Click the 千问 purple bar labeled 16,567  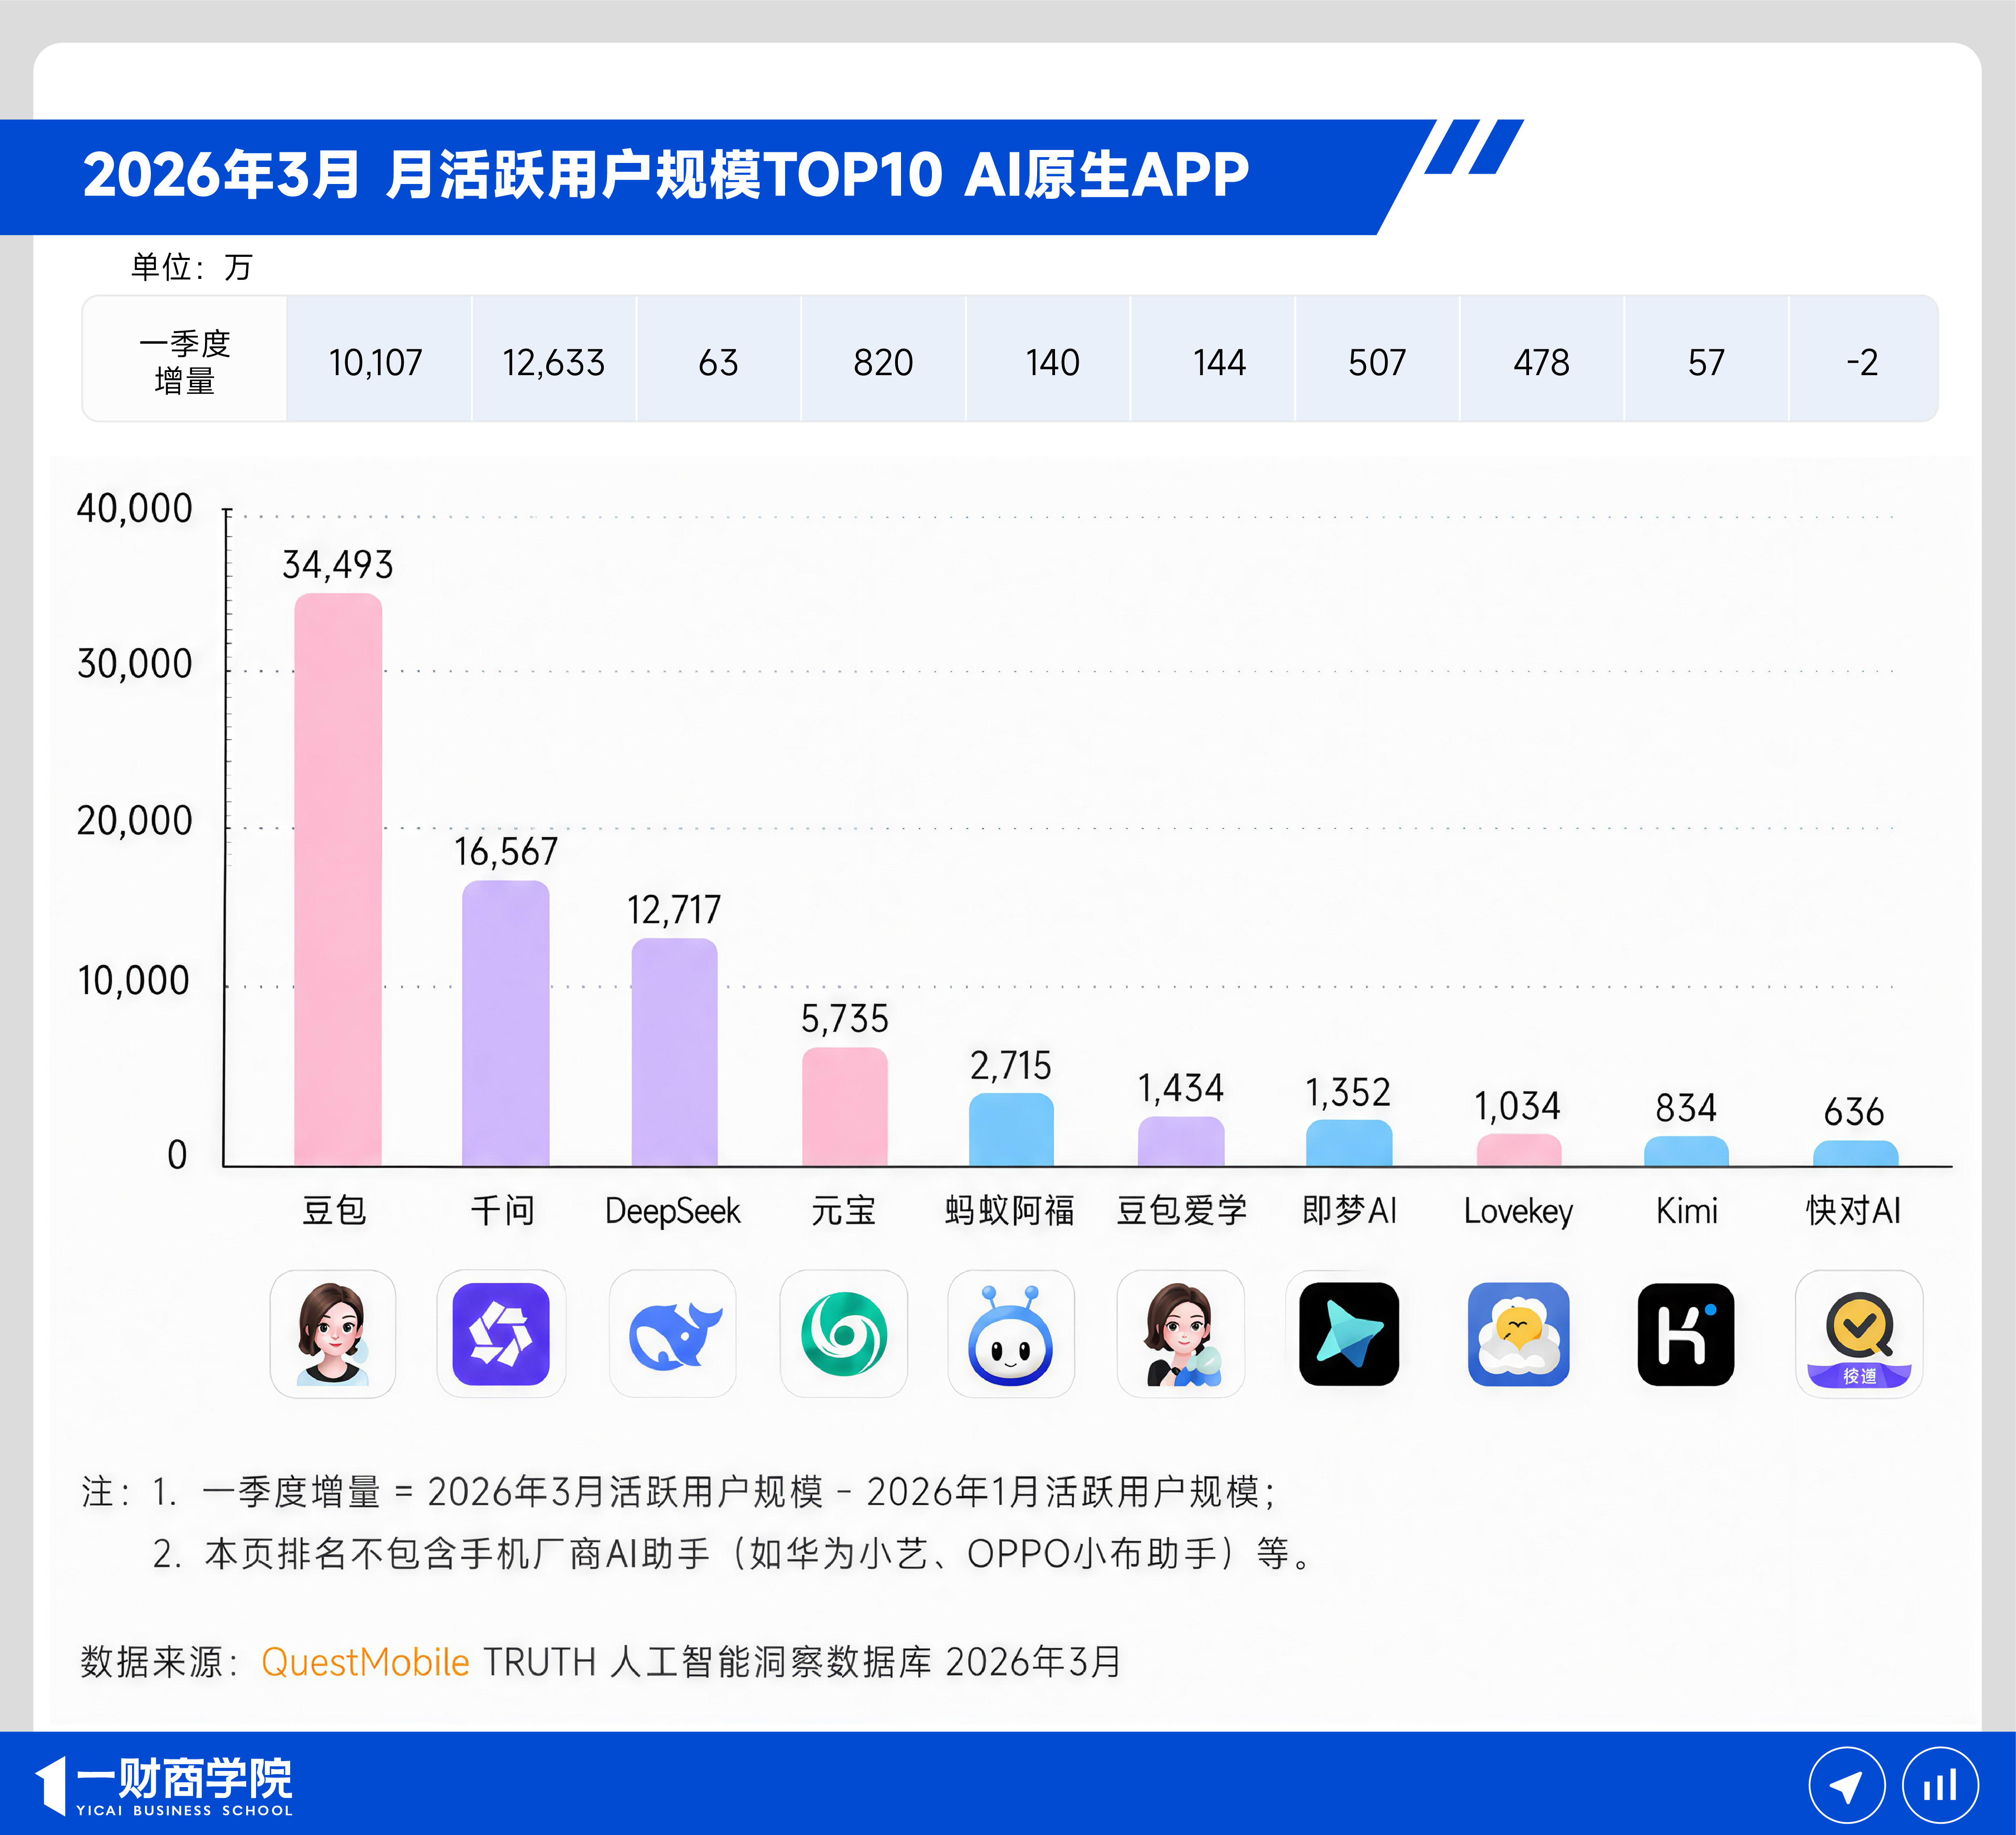point(506,1023)
